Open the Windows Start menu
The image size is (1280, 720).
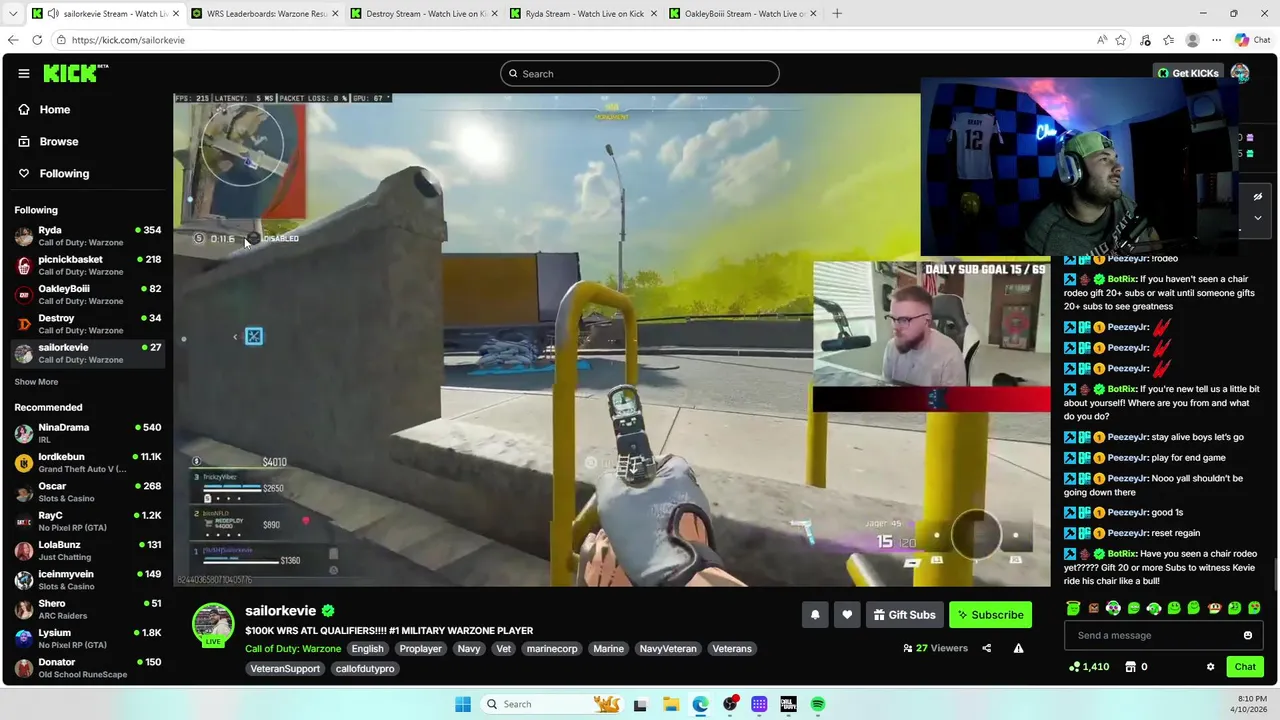tap(463, 704)
